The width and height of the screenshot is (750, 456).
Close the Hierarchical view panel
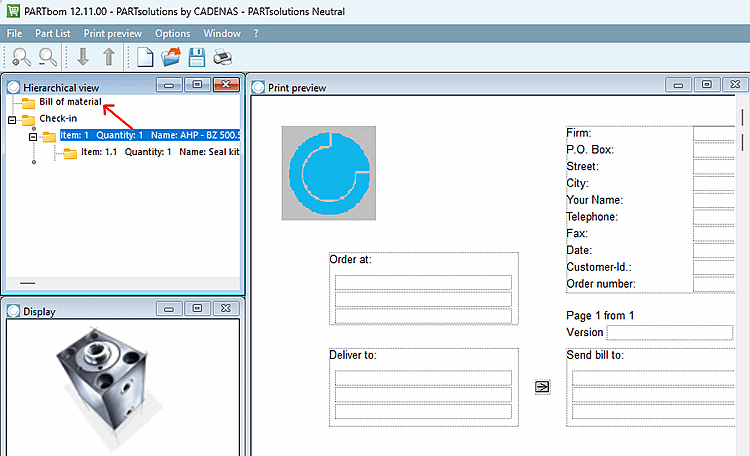pos(226,85)
